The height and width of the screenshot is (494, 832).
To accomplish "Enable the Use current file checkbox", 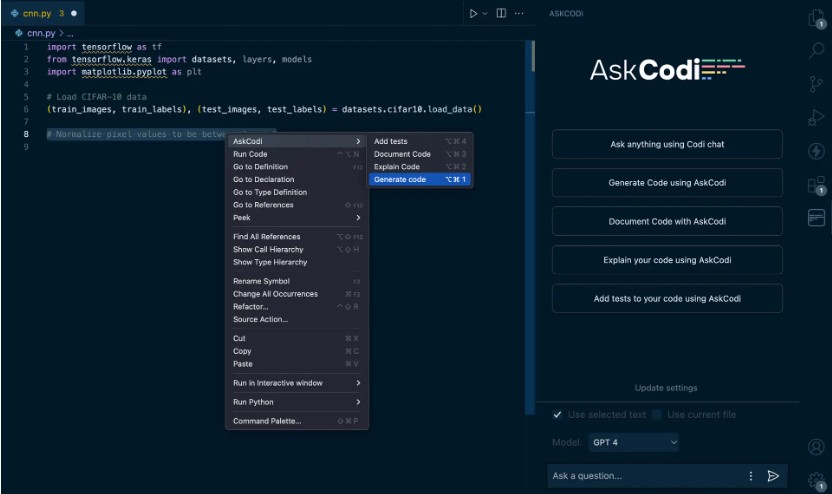I will pyautogui.click(x=657, y=414).
